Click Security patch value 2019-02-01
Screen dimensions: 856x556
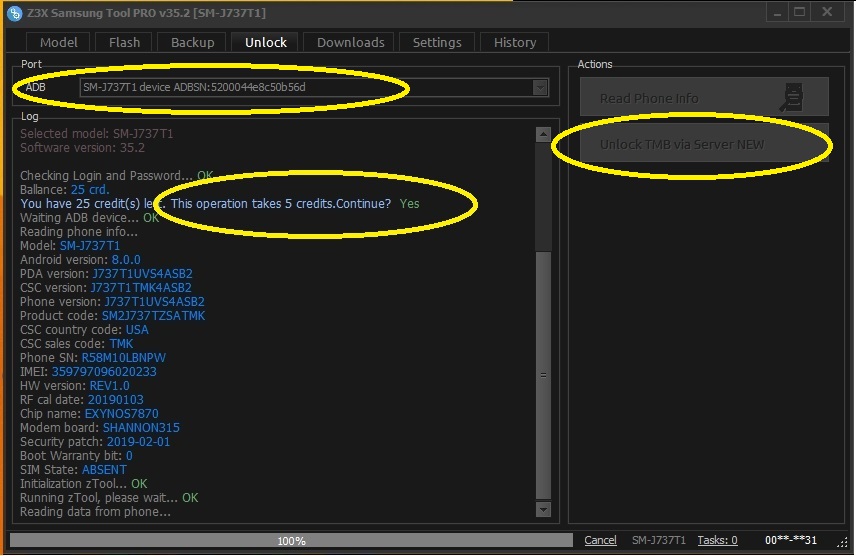(138, 442)
